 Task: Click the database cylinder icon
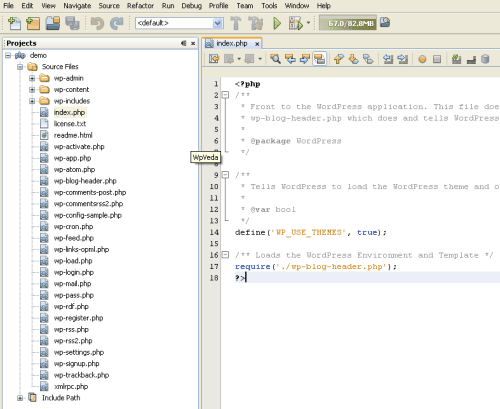(x=485, y=59)
